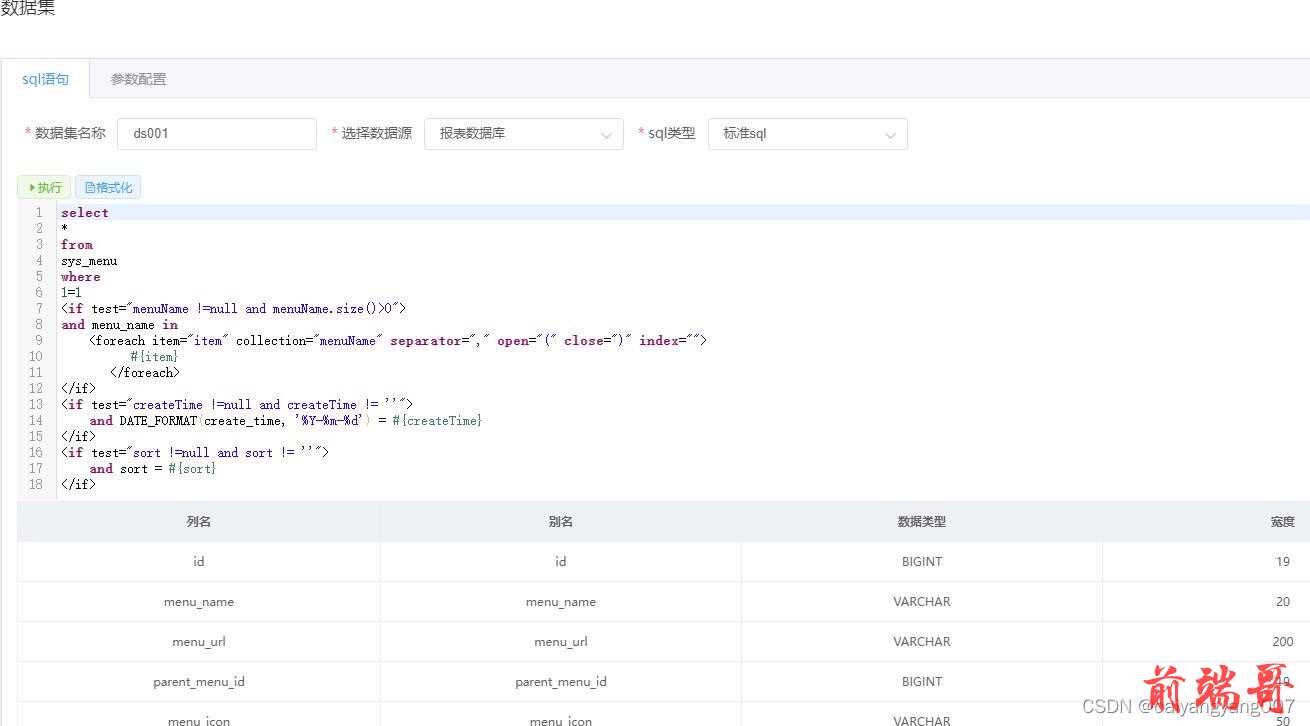This screenshot has height=726, width=1310.
Task: Click width value 20 in menu_name row
Action: (x=1282, y=602)
